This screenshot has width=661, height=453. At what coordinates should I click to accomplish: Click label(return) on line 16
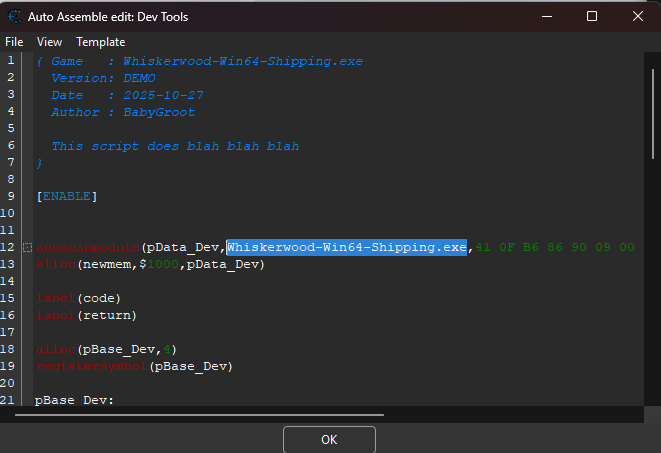[x=86, y=315]
